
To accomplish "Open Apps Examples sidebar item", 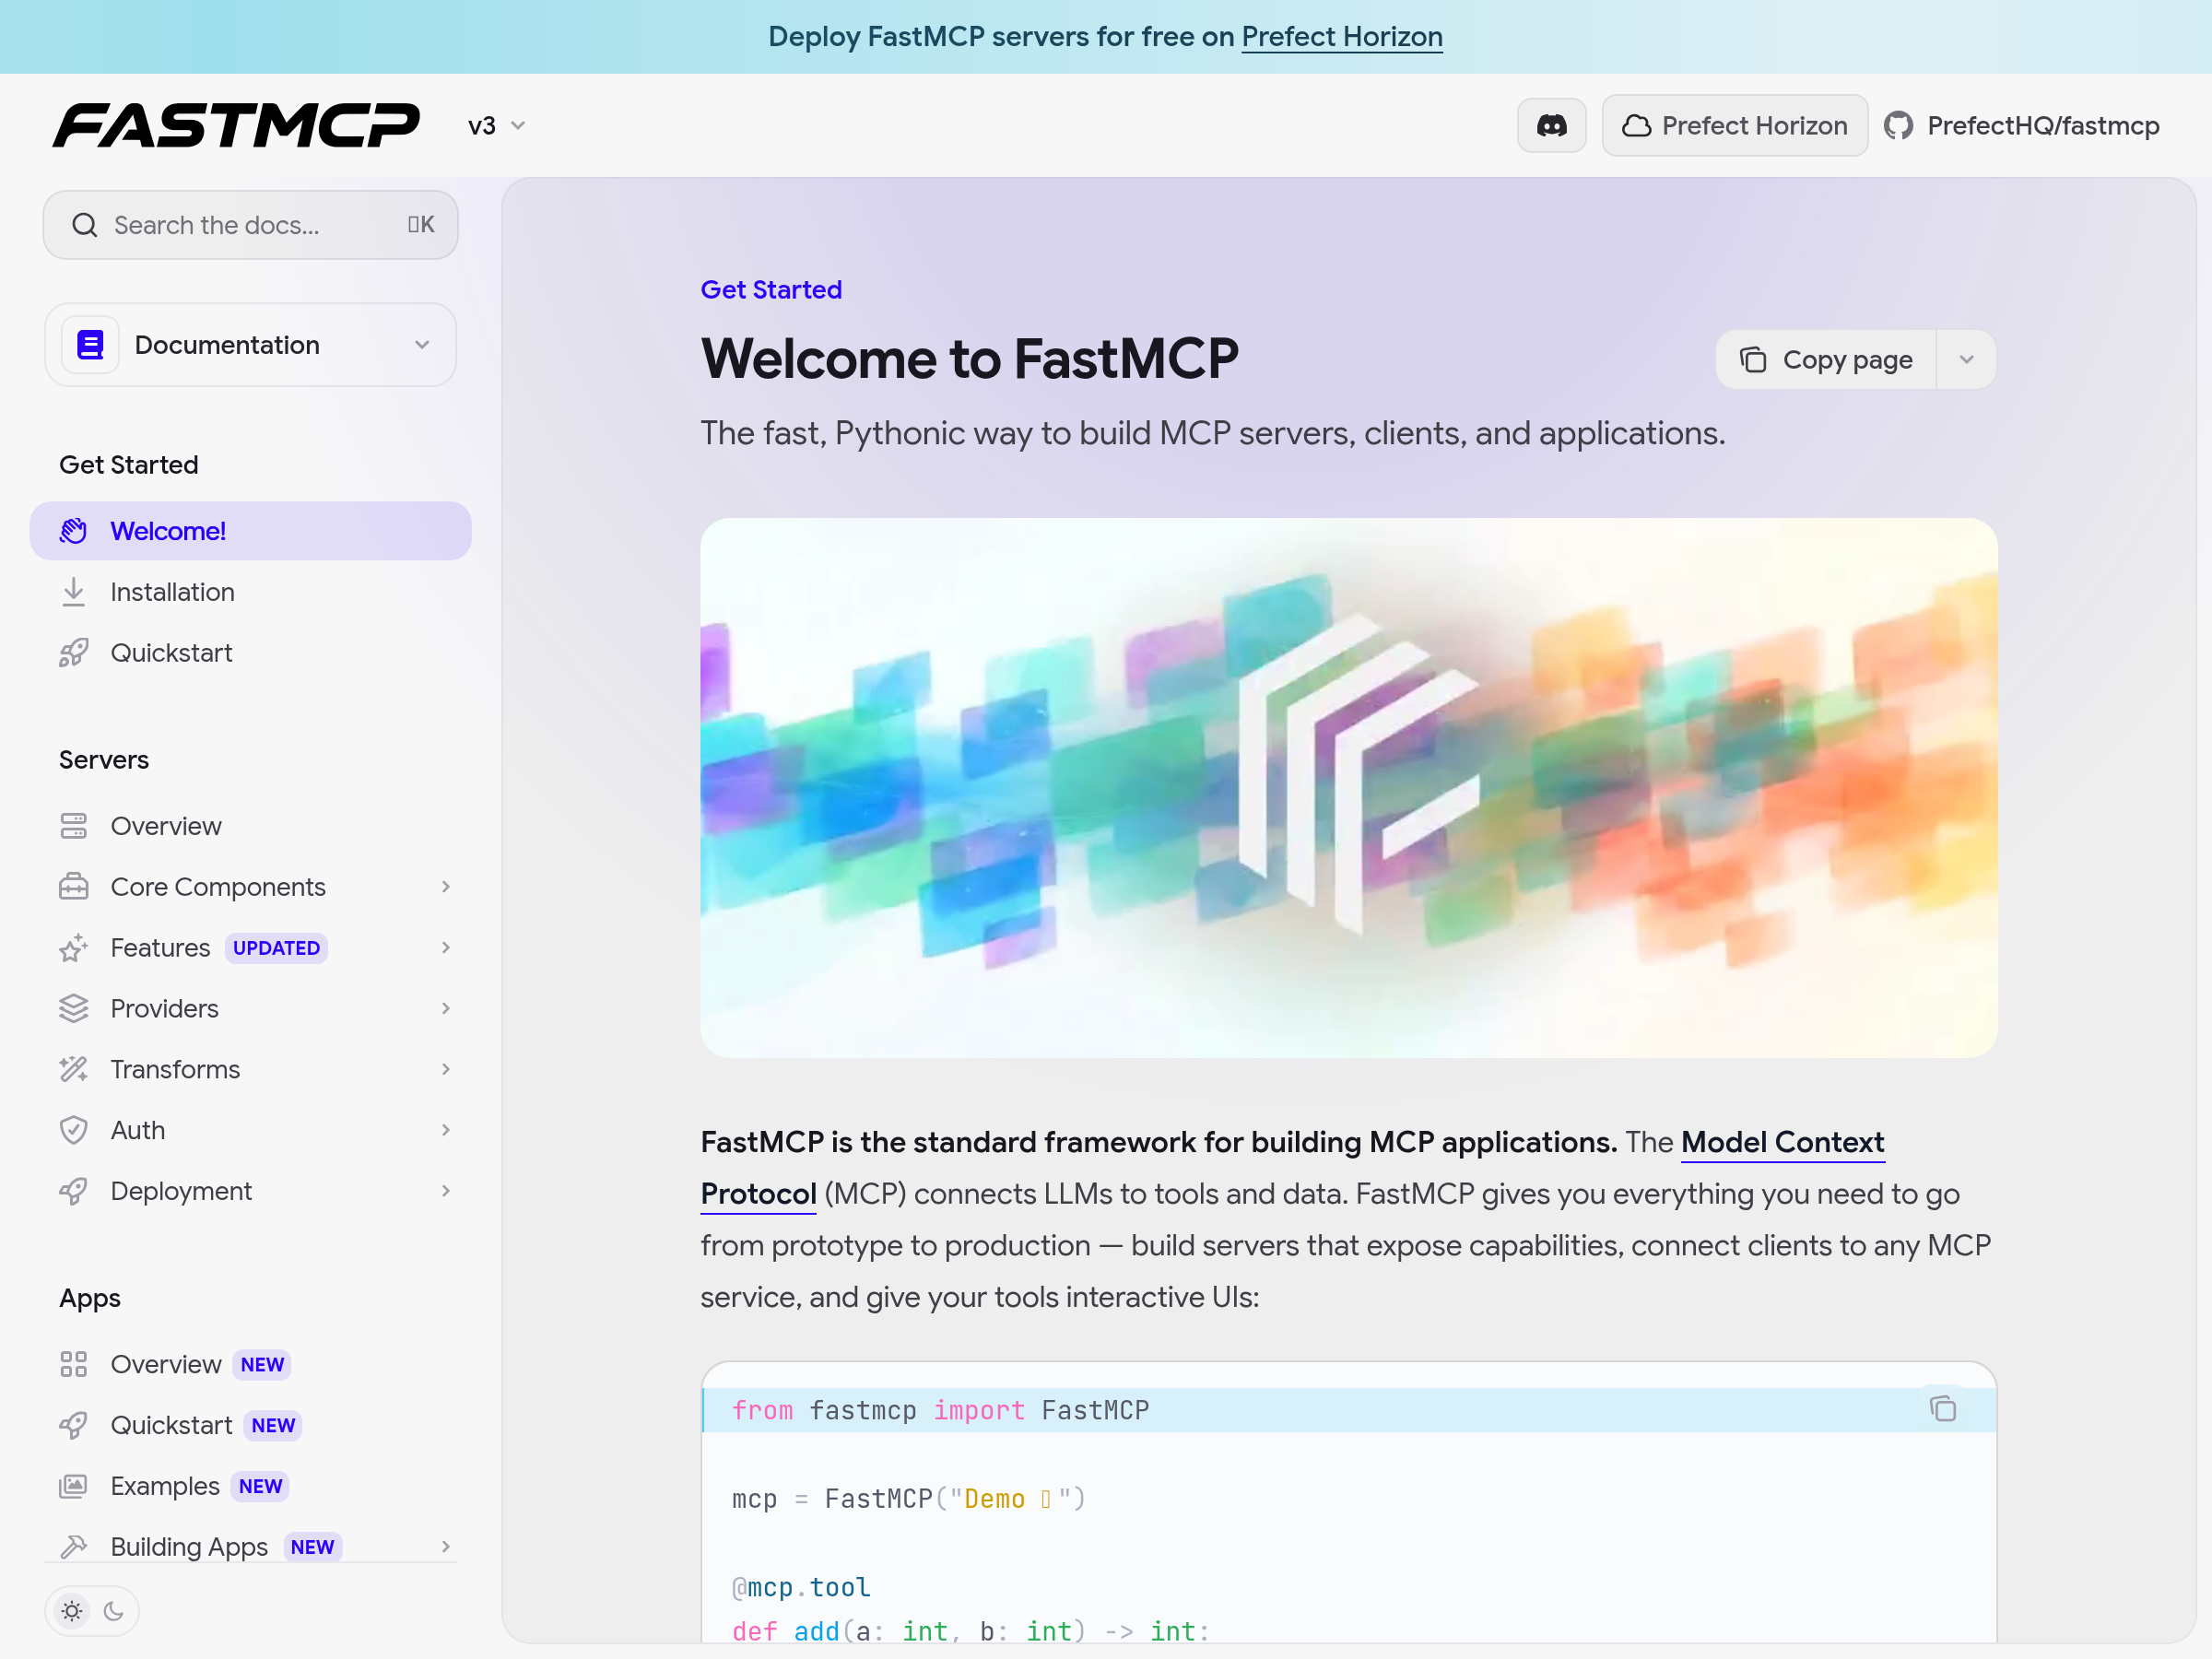I will click(x=165, y=1486).
